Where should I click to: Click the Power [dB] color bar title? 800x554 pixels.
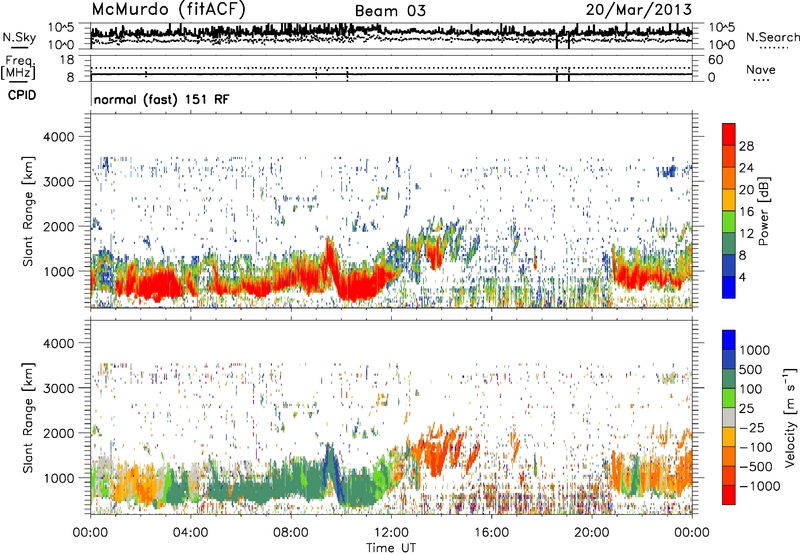[763, 211]
